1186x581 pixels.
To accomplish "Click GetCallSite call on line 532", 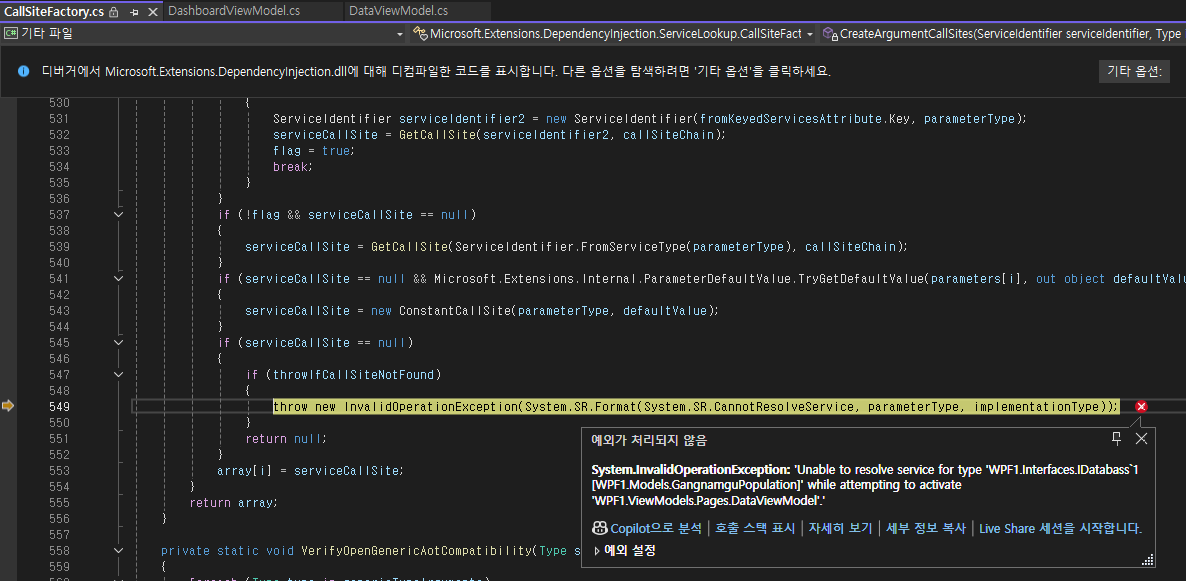I will coord(436,135).
